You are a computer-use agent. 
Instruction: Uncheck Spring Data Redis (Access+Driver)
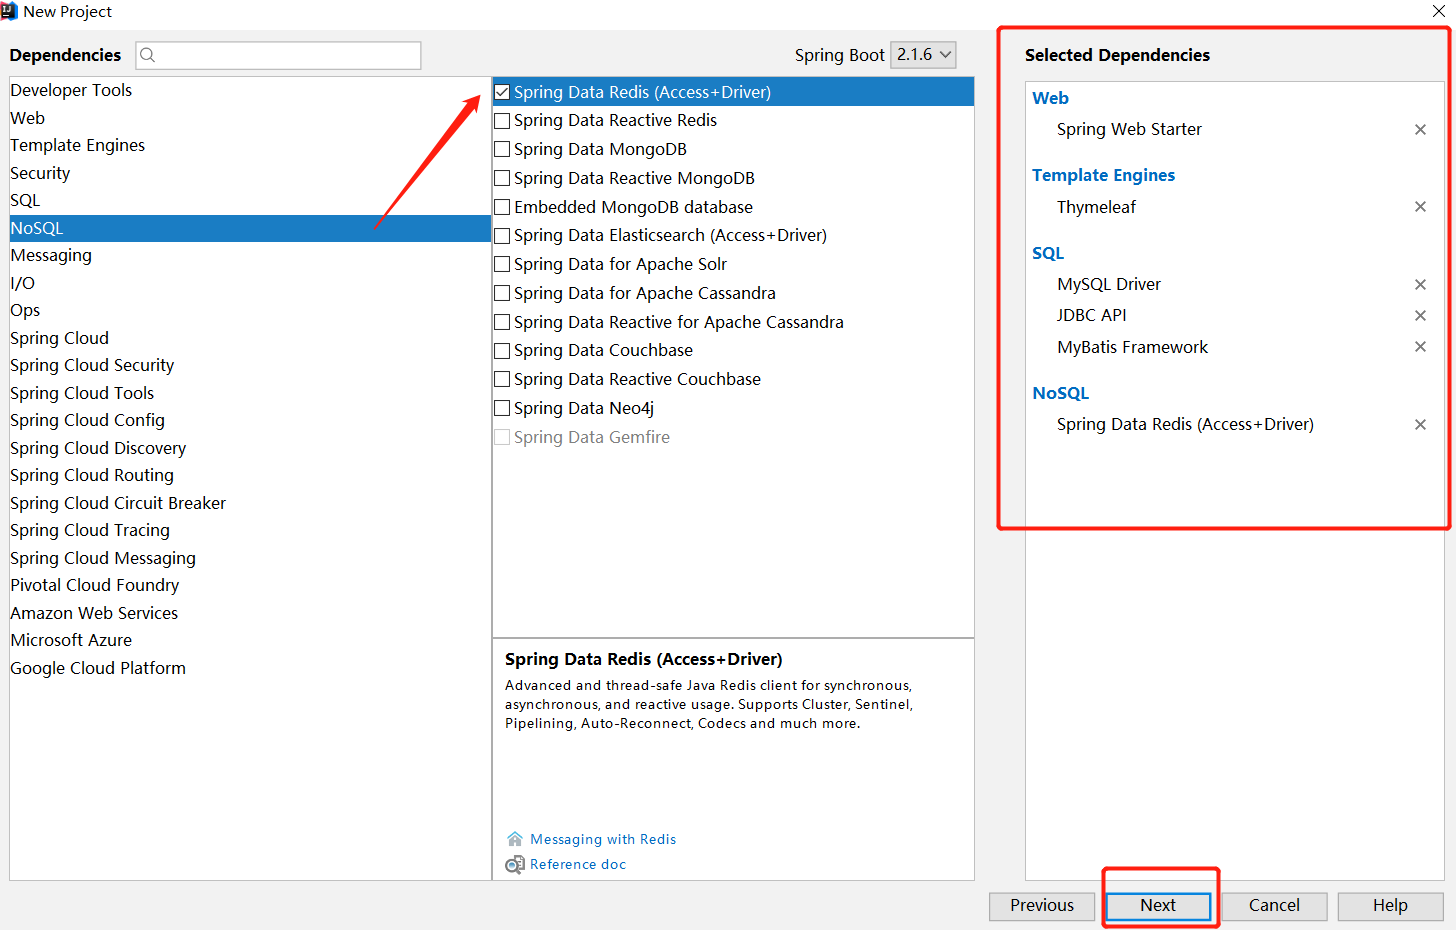502,92
